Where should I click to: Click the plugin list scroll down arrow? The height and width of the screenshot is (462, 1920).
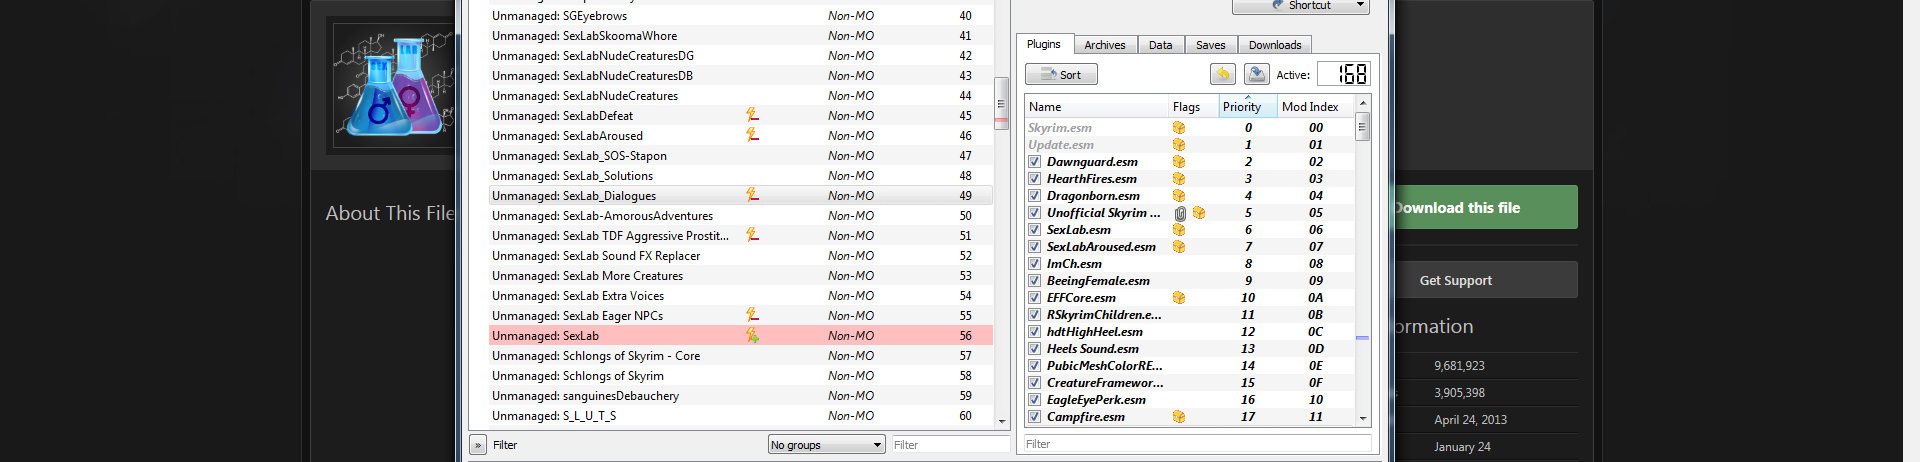pyautogui.click(x=1362, y=418)
